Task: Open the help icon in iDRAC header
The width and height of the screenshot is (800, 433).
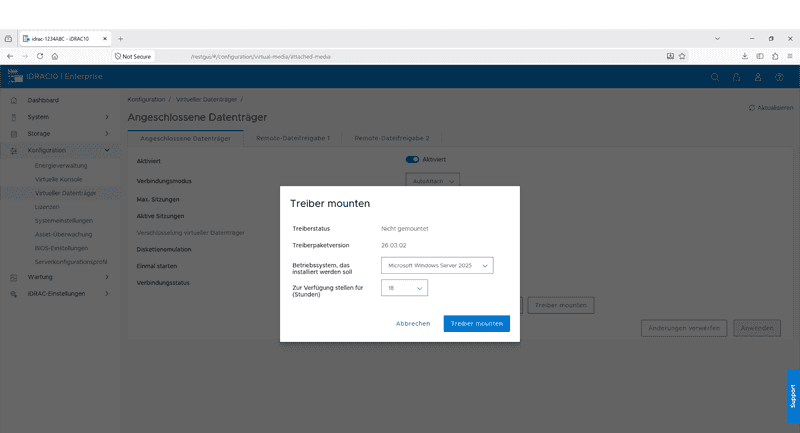Action: click(779, 77)
